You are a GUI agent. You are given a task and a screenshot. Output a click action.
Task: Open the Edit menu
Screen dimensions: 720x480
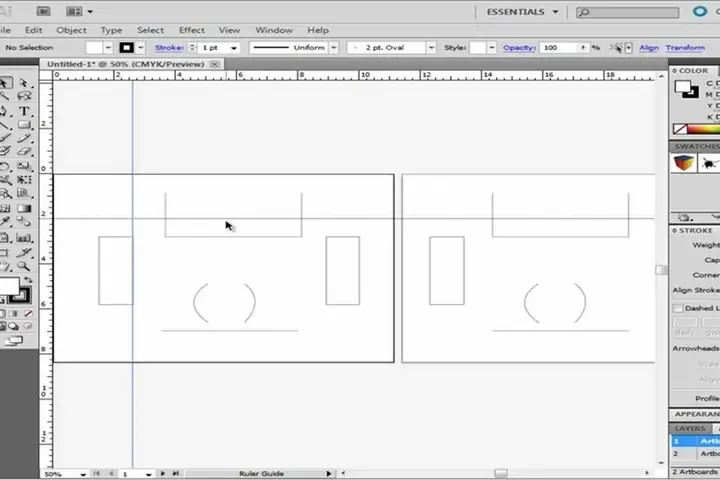point(34,30)
